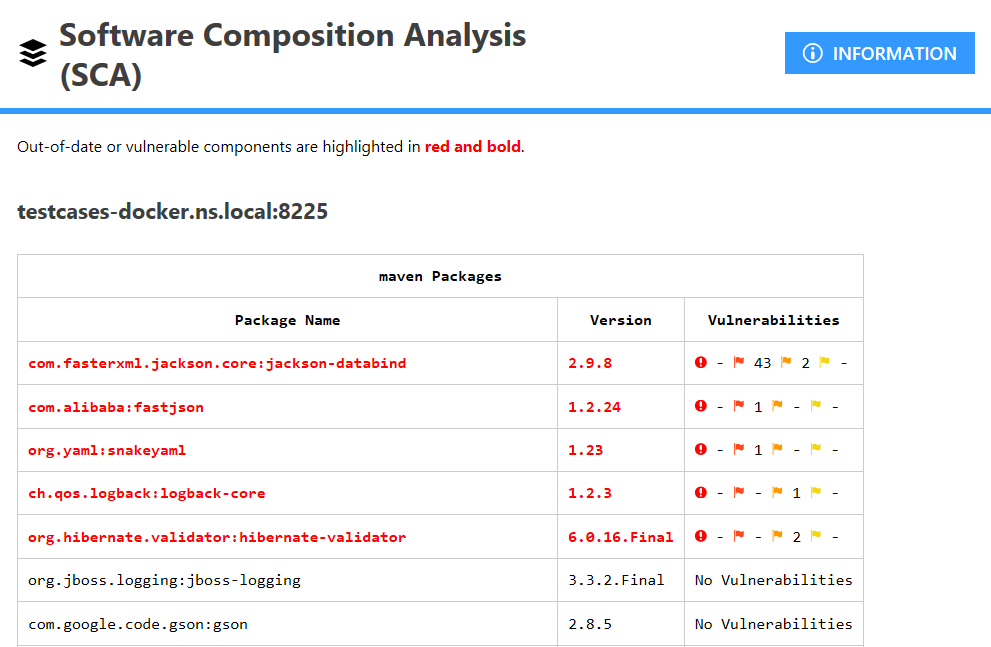Click the maven Packages table title
Screen dimensions: 991x647
click(x=440, y=275)
